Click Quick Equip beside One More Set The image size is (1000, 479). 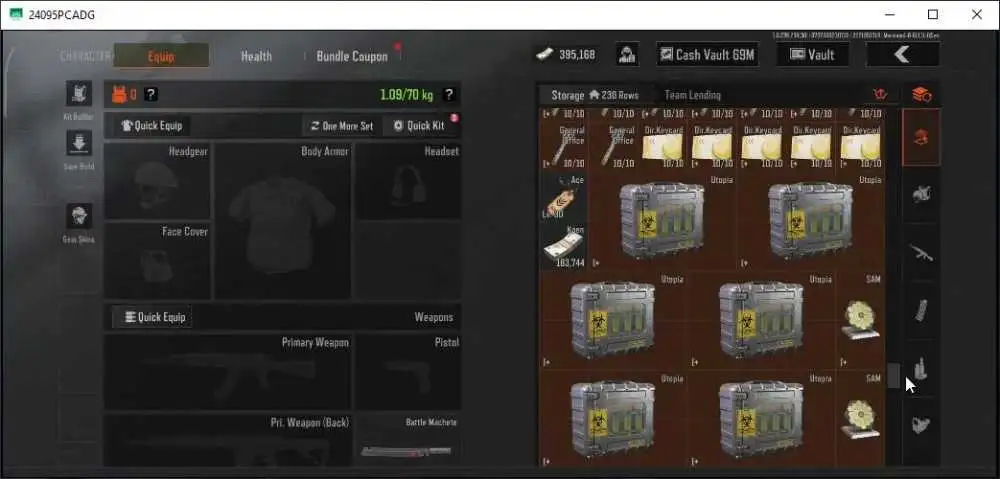pos(152,126)
